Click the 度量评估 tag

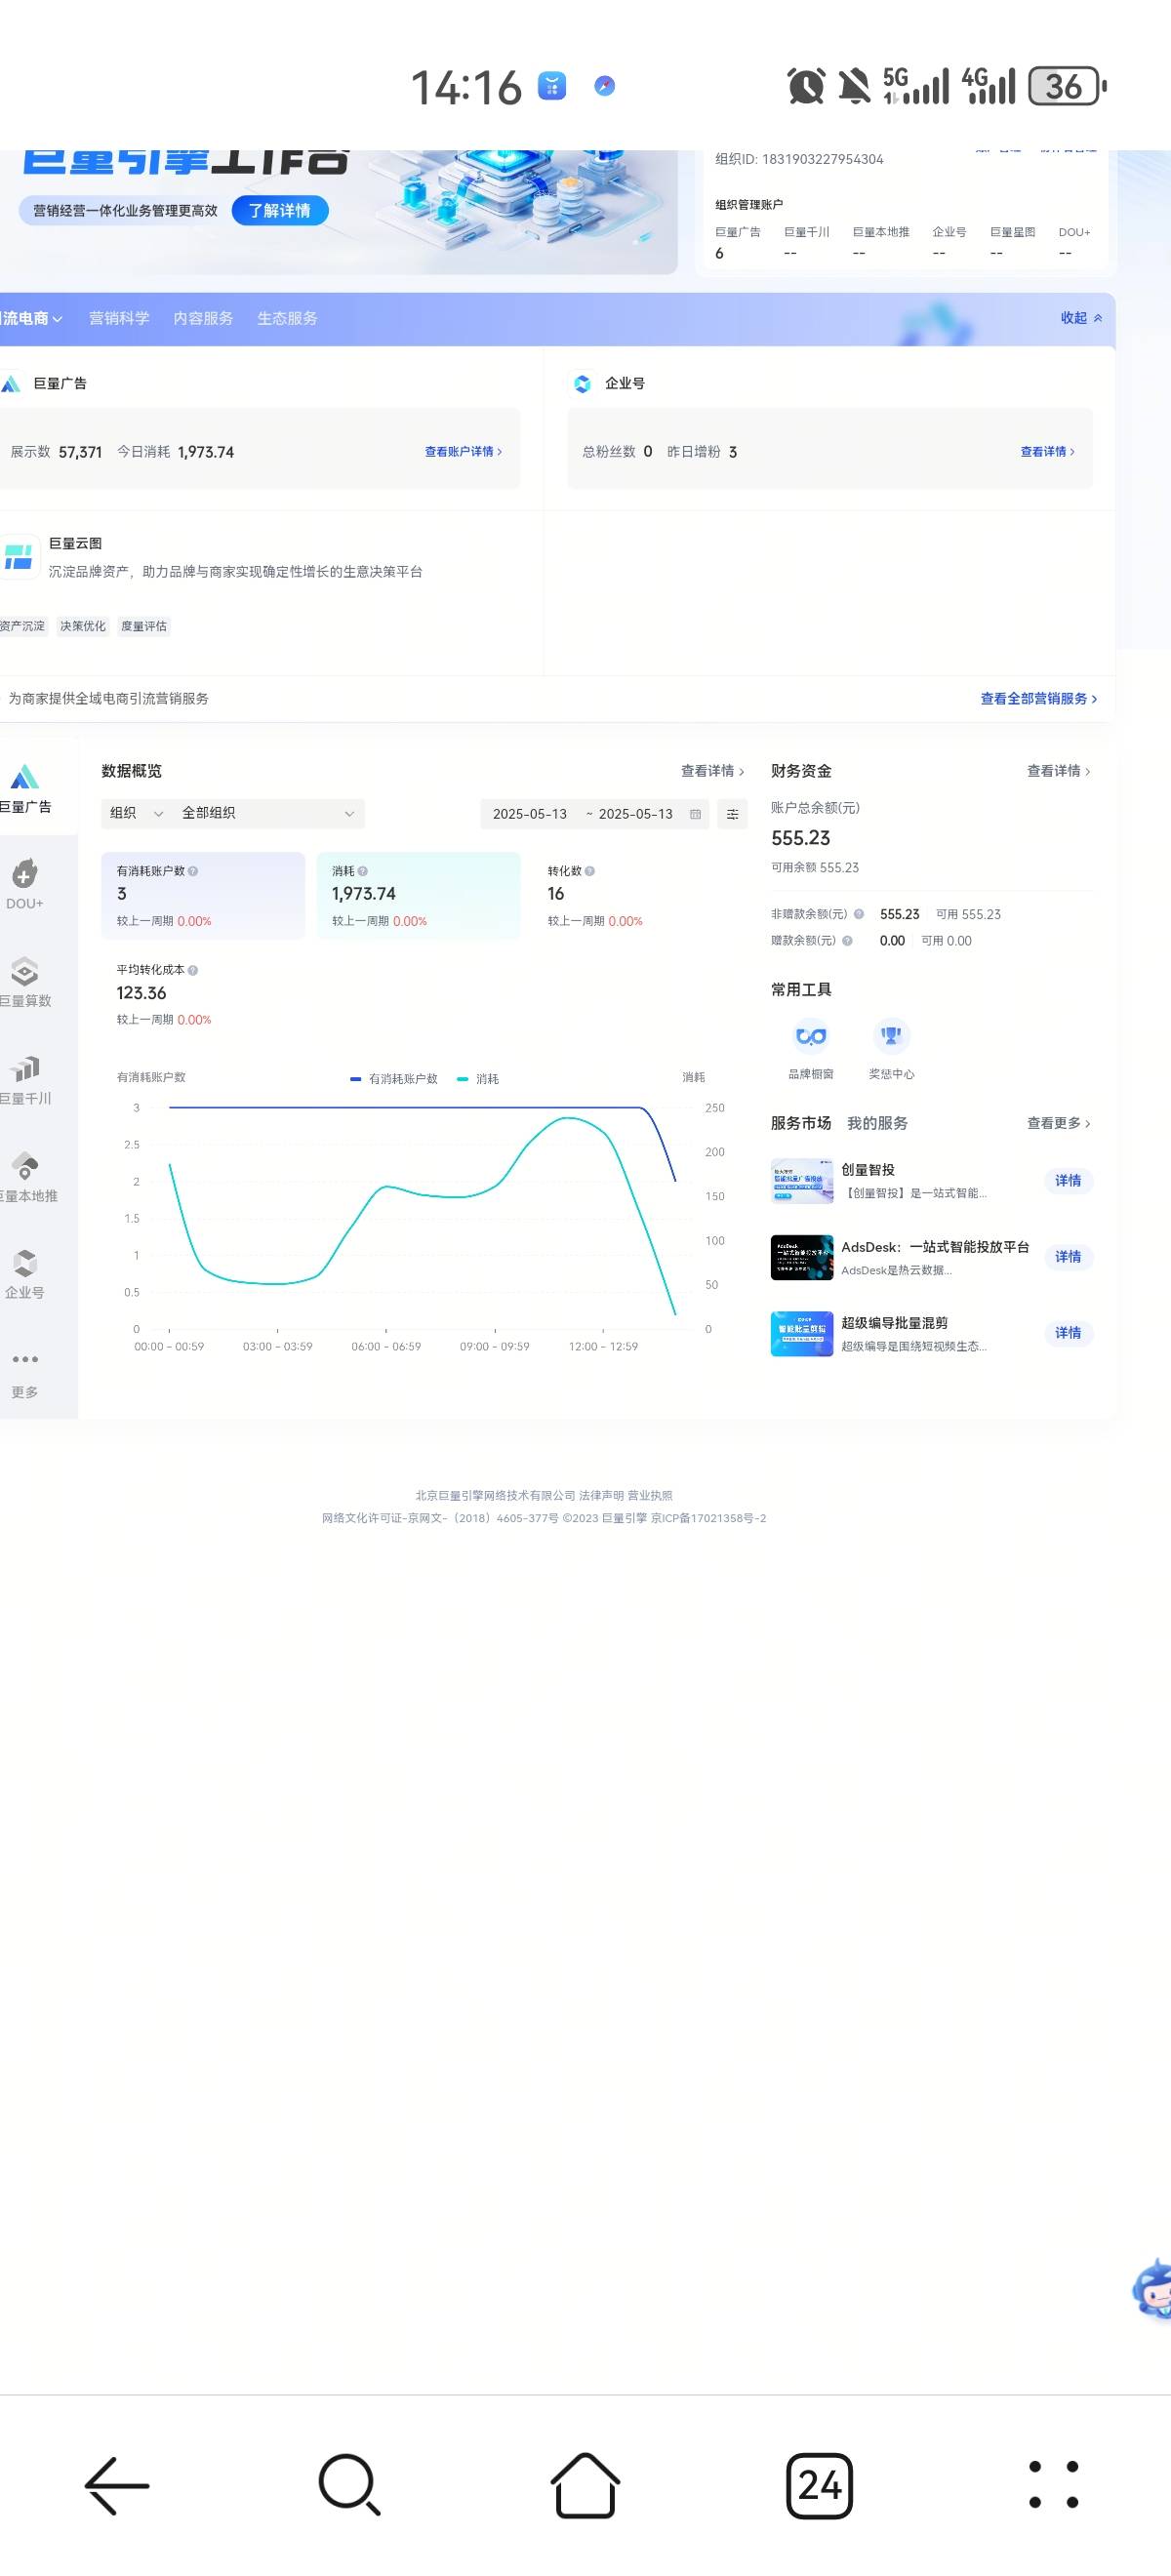(x=144, y=626)
